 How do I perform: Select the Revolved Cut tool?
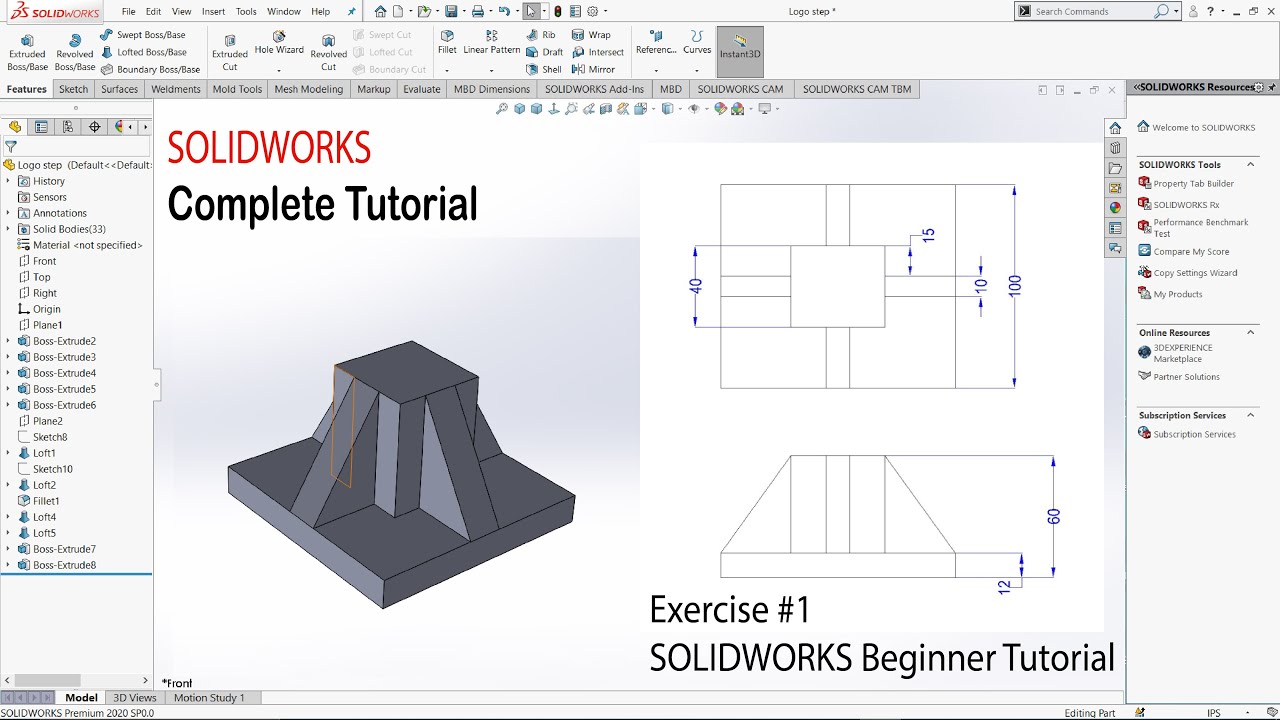click(x=328, y=52)
